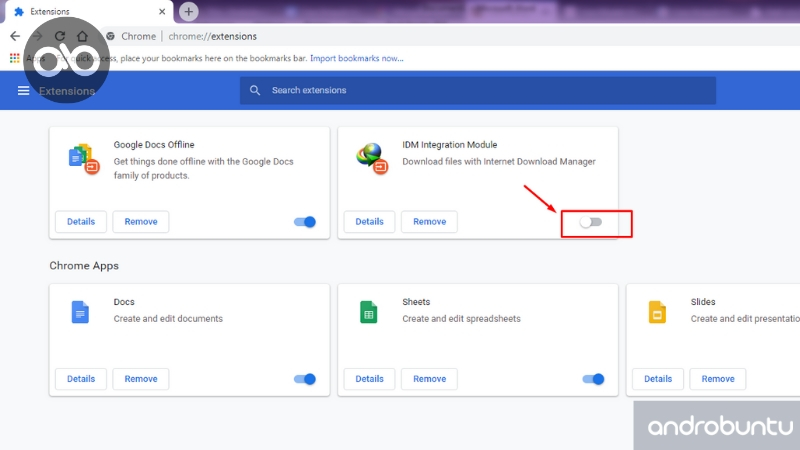Click the search magnifier icon
The width and height of the screenshot is (800, 450).
(256, 91)
